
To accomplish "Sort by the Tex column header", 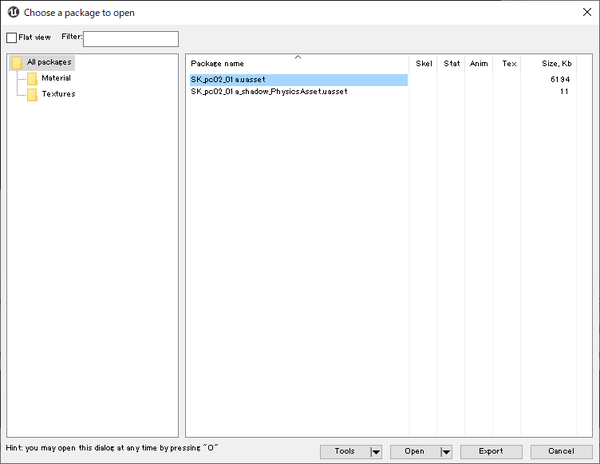I will [x=509, y=63].
